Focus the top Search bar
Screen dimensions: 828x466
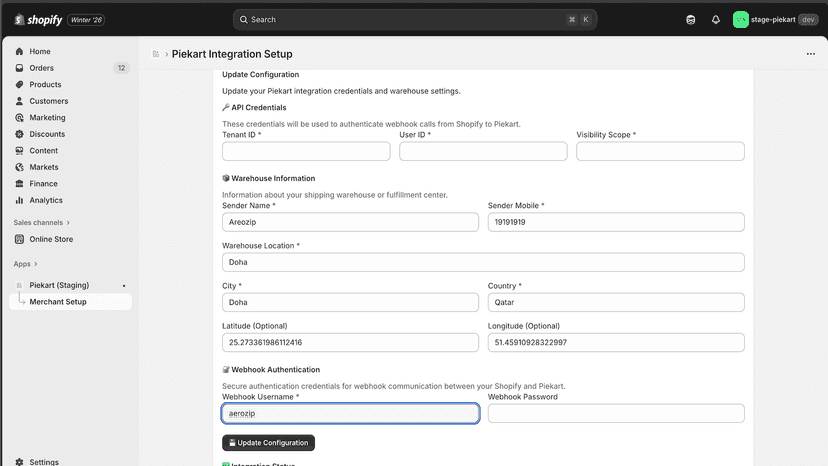(x=415, y=20)
